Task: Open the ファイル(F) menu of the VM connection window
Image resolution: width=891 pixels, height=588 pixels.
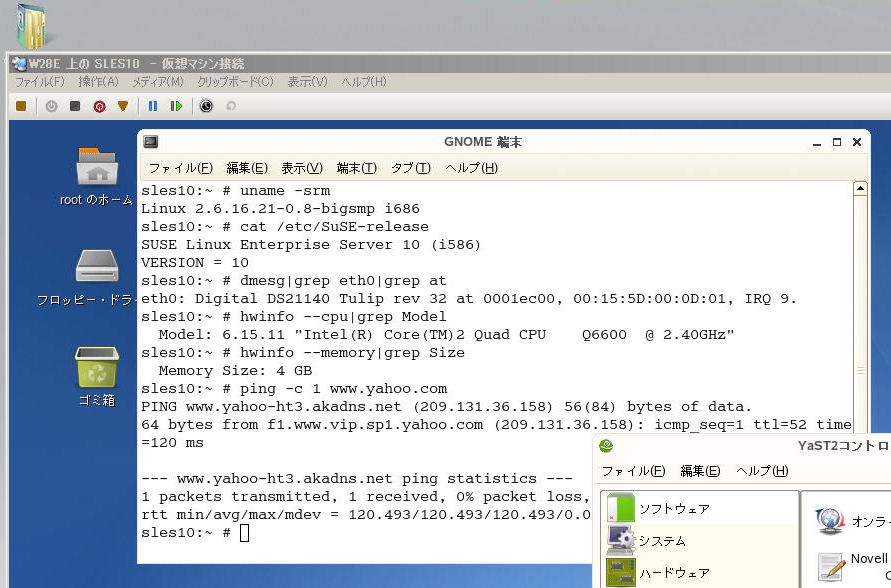Action: click(x=40, y=82)
